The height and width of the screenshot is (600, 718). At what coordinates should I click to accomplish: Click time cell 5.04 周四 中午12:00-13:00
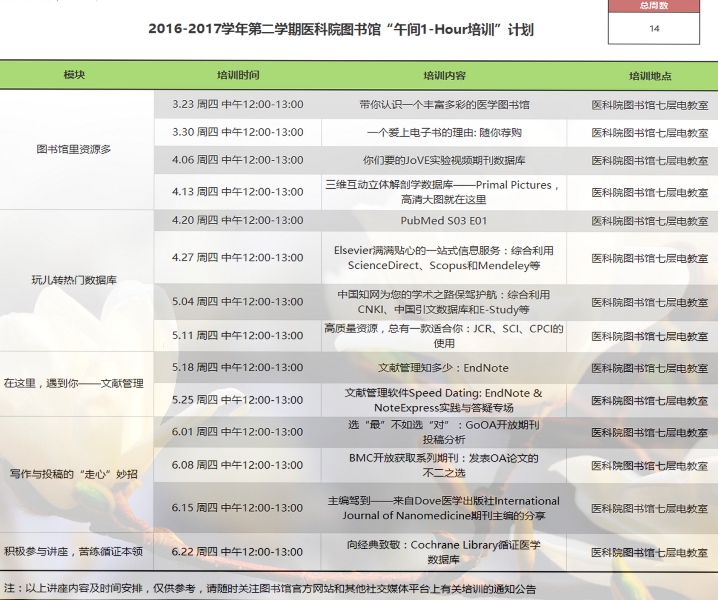point(238,302)
